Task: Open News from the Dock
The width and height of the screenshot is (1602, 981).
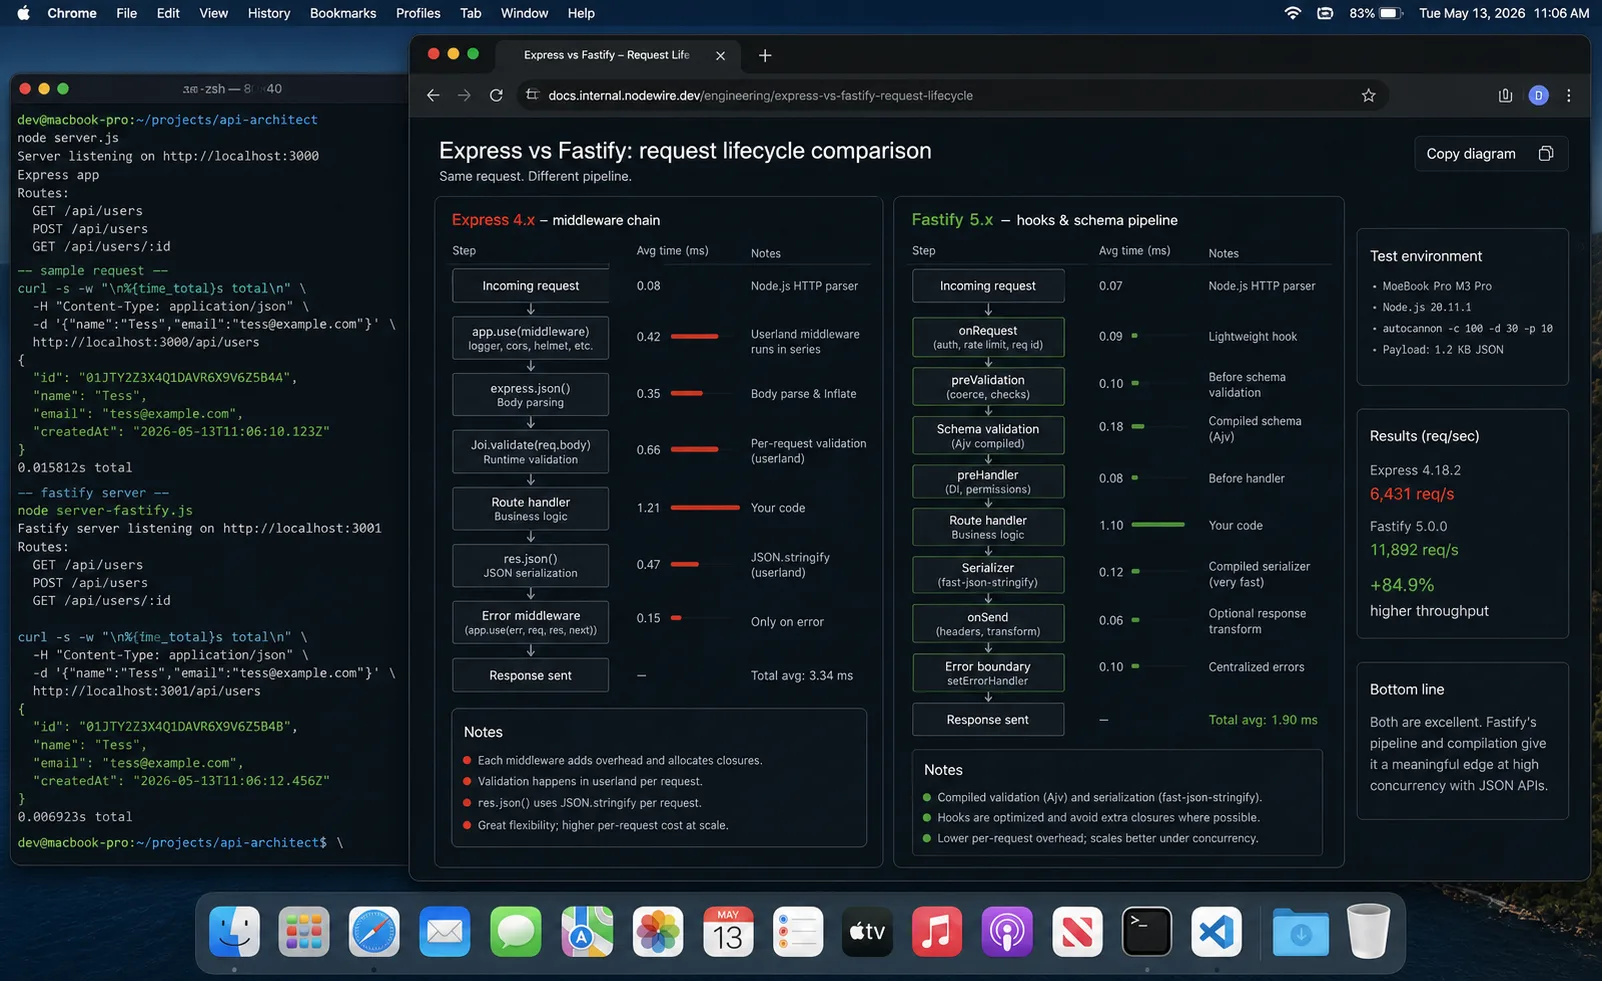Action: point(1077,932)
